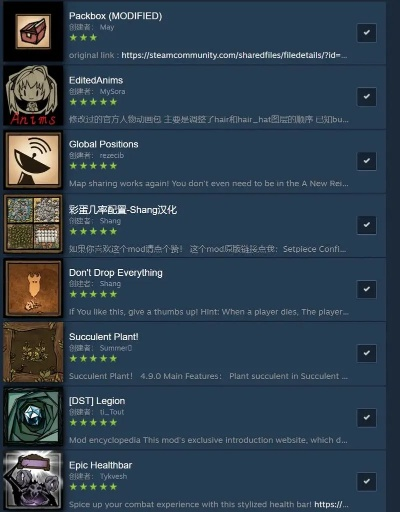
Task: Open the Epic Healthbar description https link
Action: click(x=331, y=504)
